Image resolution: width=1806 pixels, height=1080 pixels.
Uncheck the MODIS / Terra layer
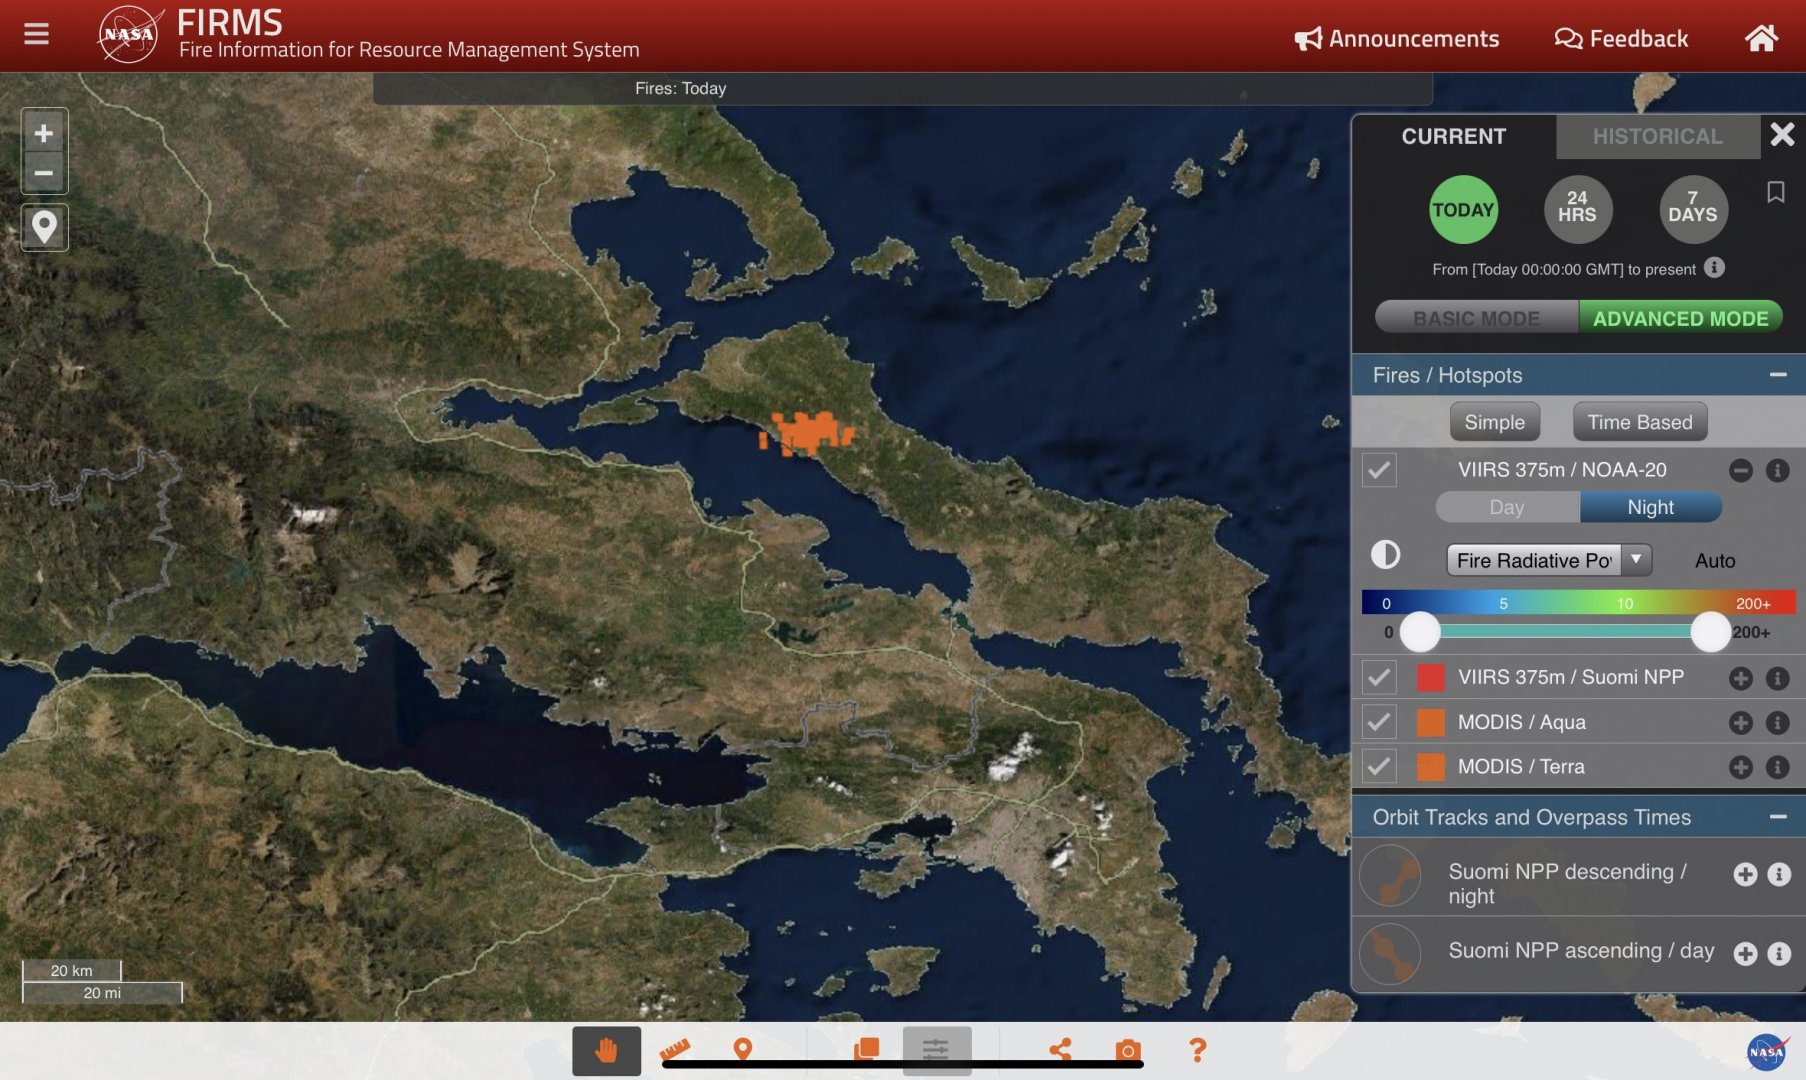coord(1379,767)
